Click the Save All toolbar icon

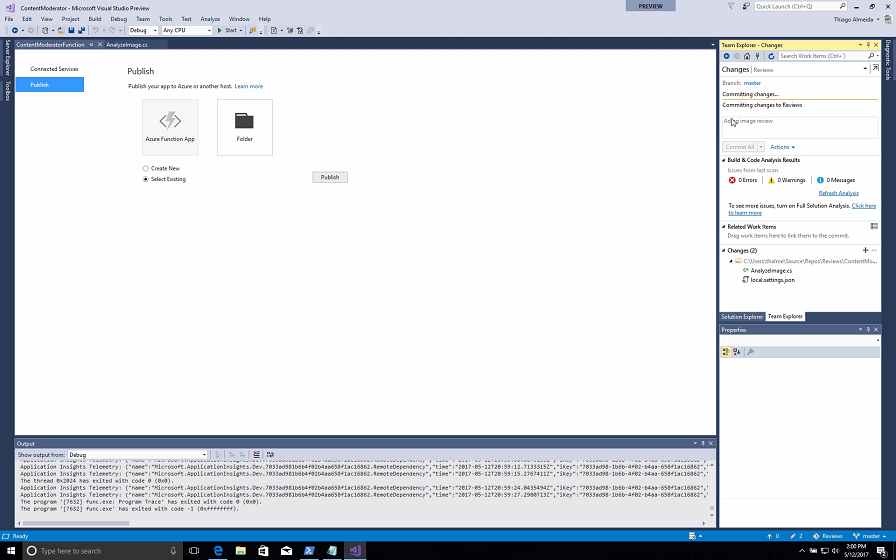pyautogui.click(x=81, y=30)
